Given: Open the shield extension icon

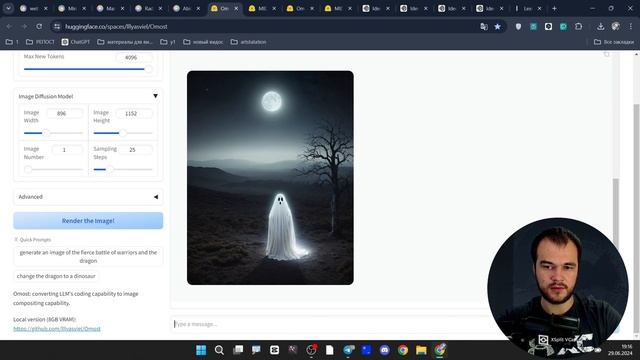Looking at the screenshot, I should 518,27.
